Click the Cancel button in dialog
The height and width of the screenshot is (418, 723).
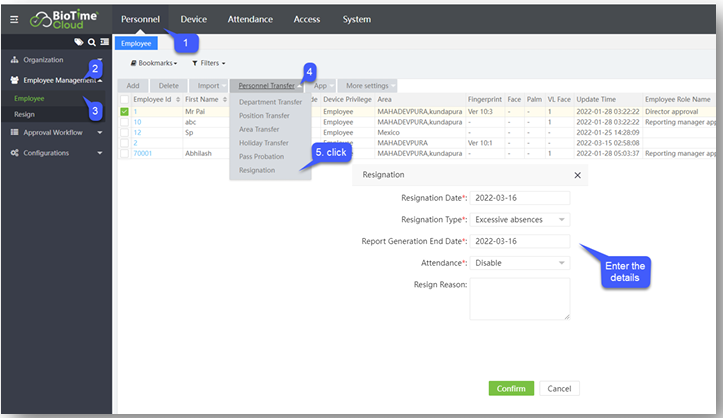[x=559, y=388]
